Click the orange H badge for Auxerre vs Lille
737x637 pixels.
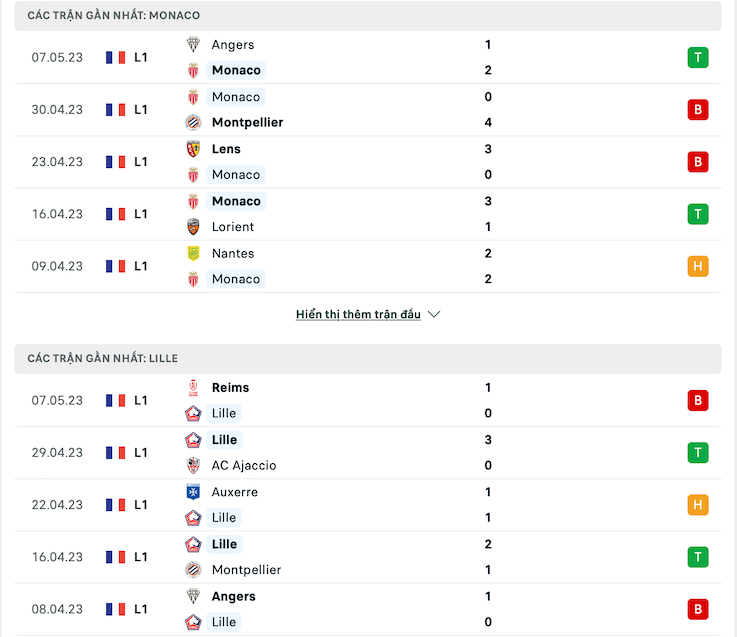[x=698, y=505]
